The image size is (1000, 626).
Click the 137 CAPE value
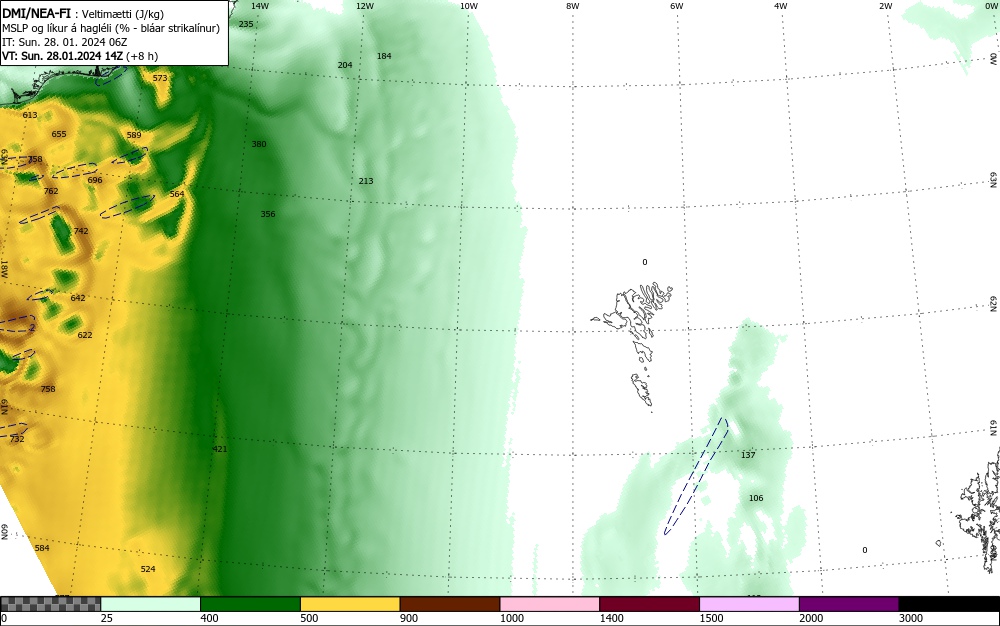pos(748,455)
